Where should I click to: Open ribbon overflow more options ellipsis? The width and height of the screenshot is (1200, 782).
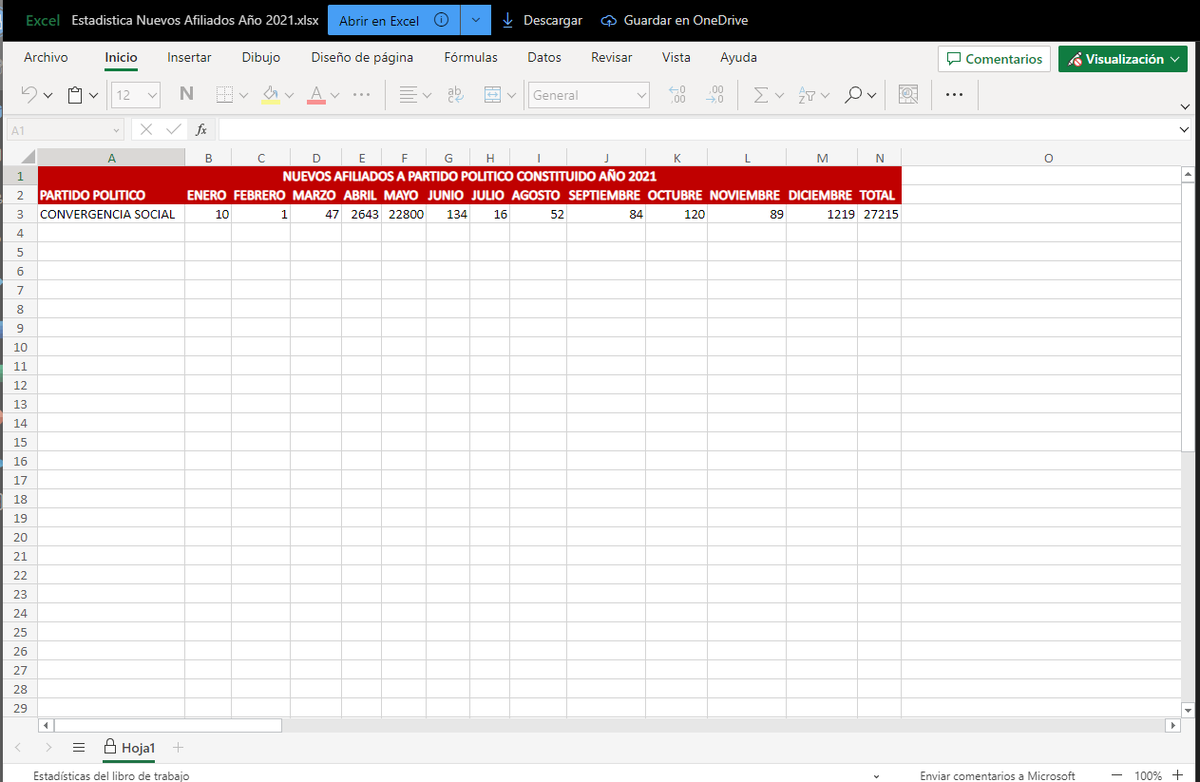[x=954, y=95]
